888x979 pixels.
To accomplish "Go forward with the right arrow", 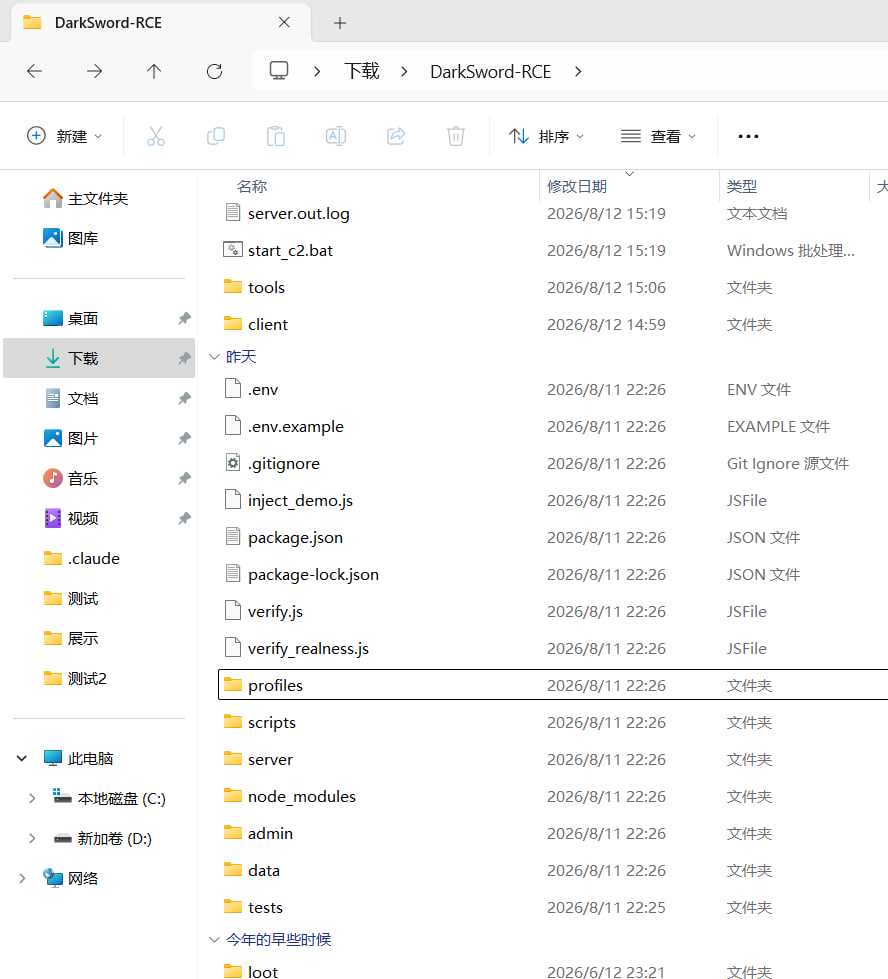I will [x=94, y=71].
